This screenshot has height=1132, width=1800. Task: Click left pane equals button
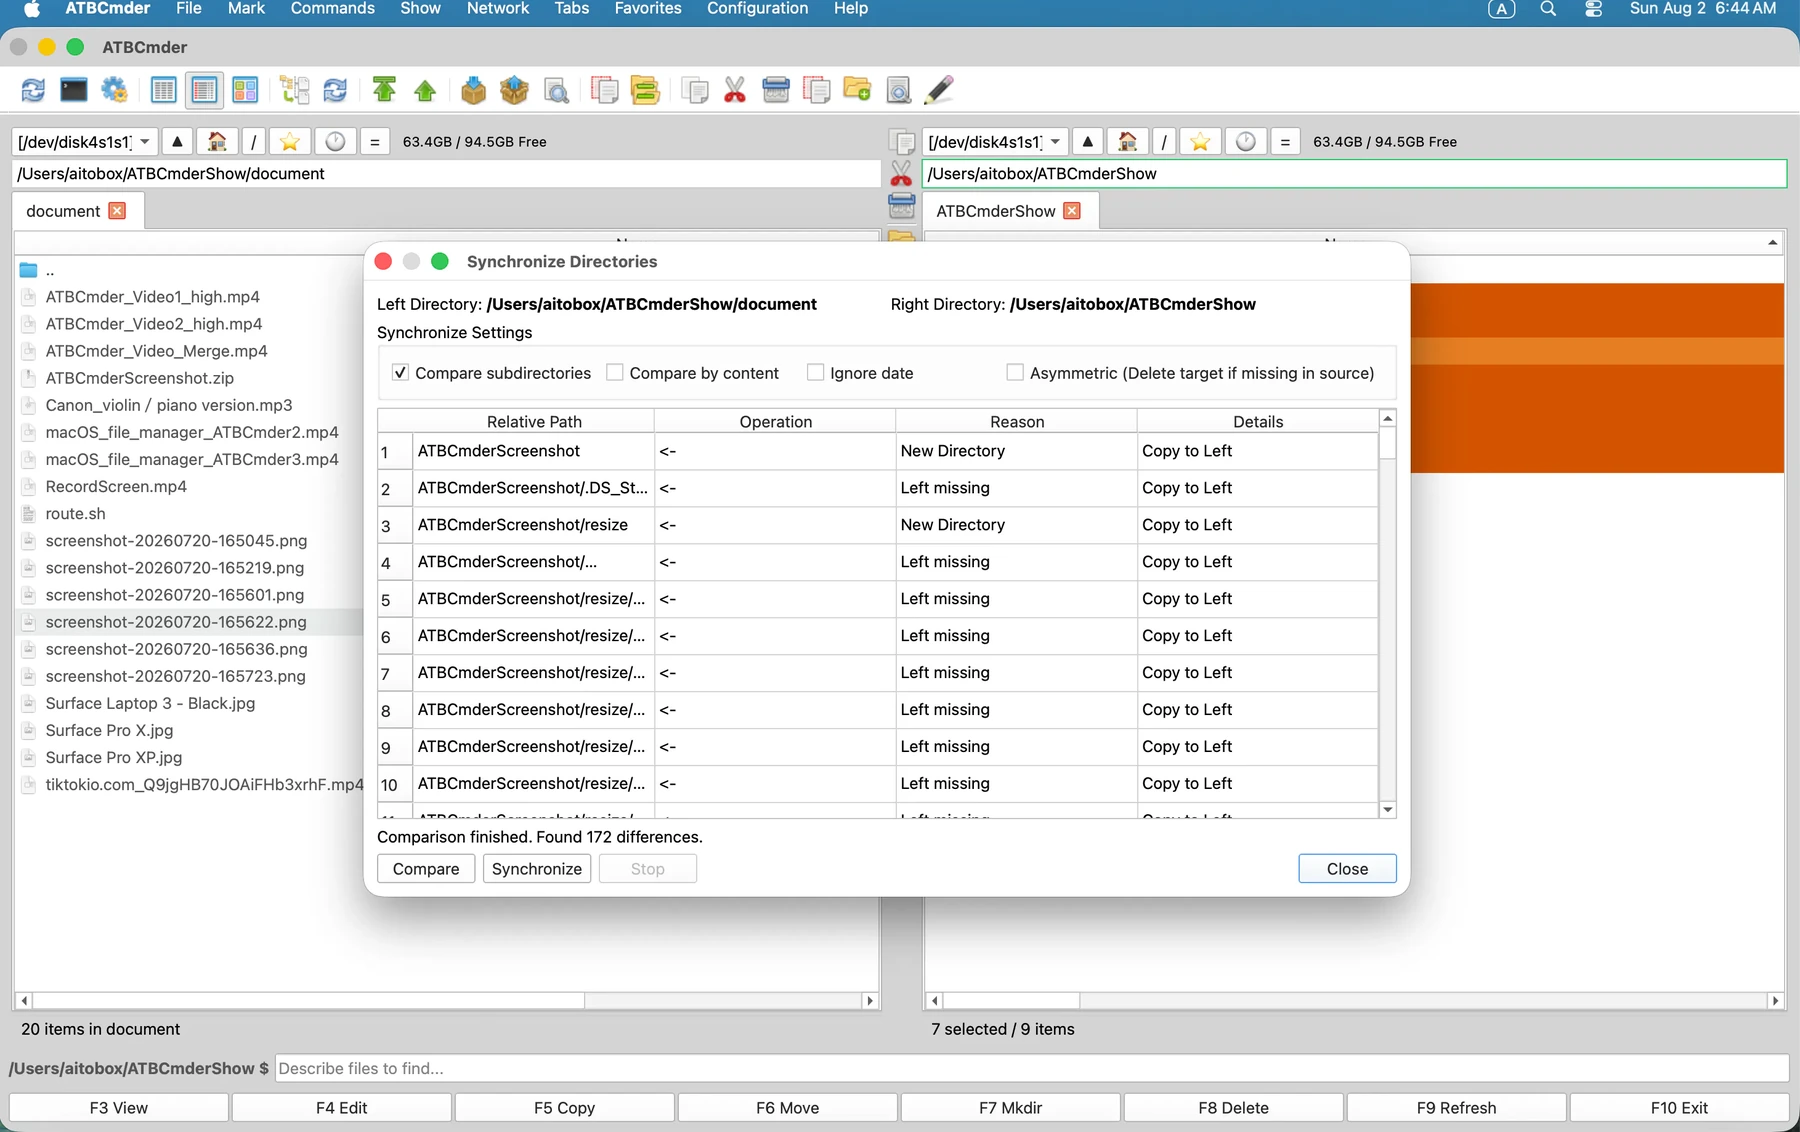tap(375, 142)
